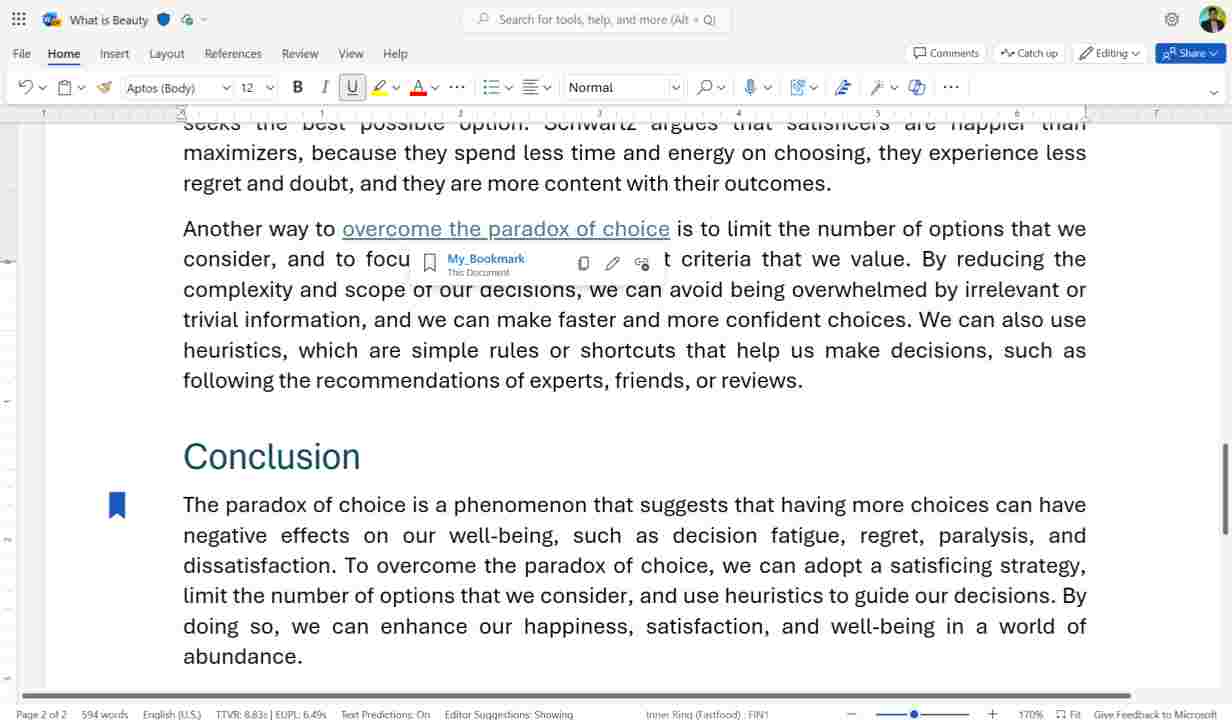1232x720 pixels.
Task: Copy link icon in bookmark popup
Action: (x=583, y=264)
